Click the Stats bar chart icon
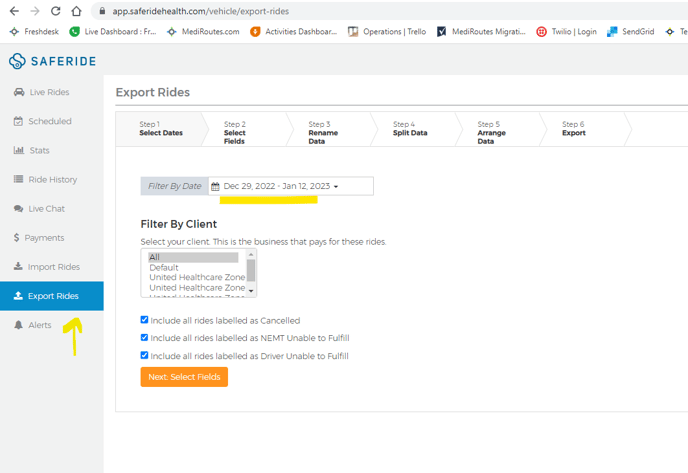 point(19,151)
